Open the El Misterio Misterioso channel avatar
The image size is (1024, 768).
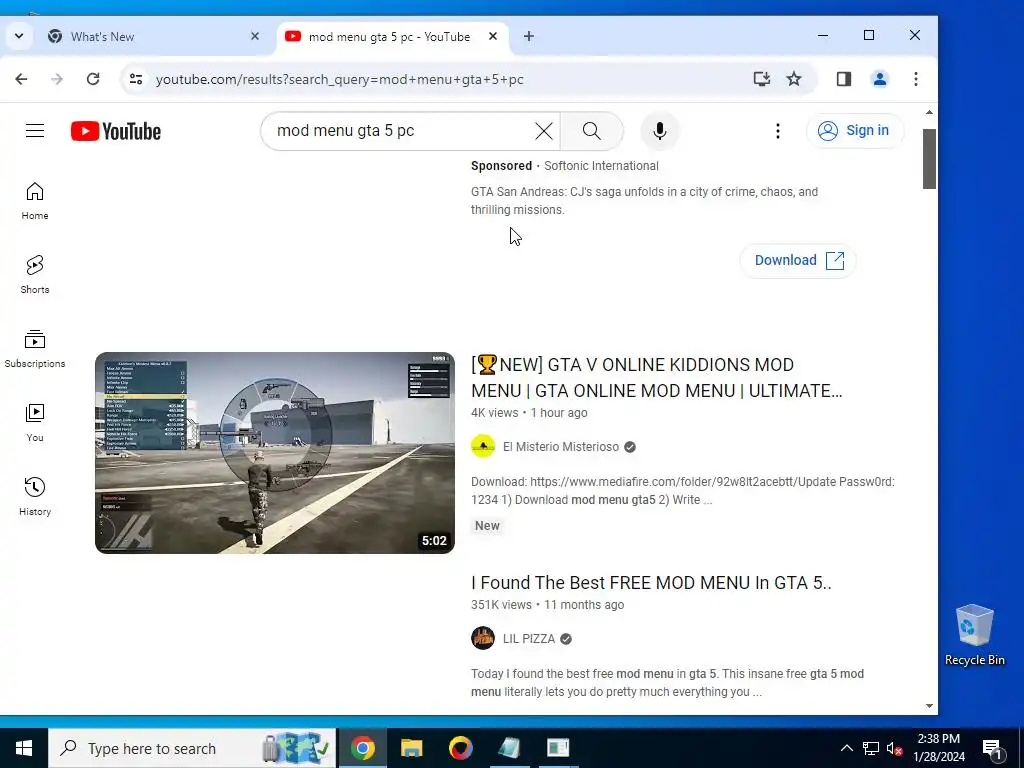pyautogui.click(x=483, y=447)
